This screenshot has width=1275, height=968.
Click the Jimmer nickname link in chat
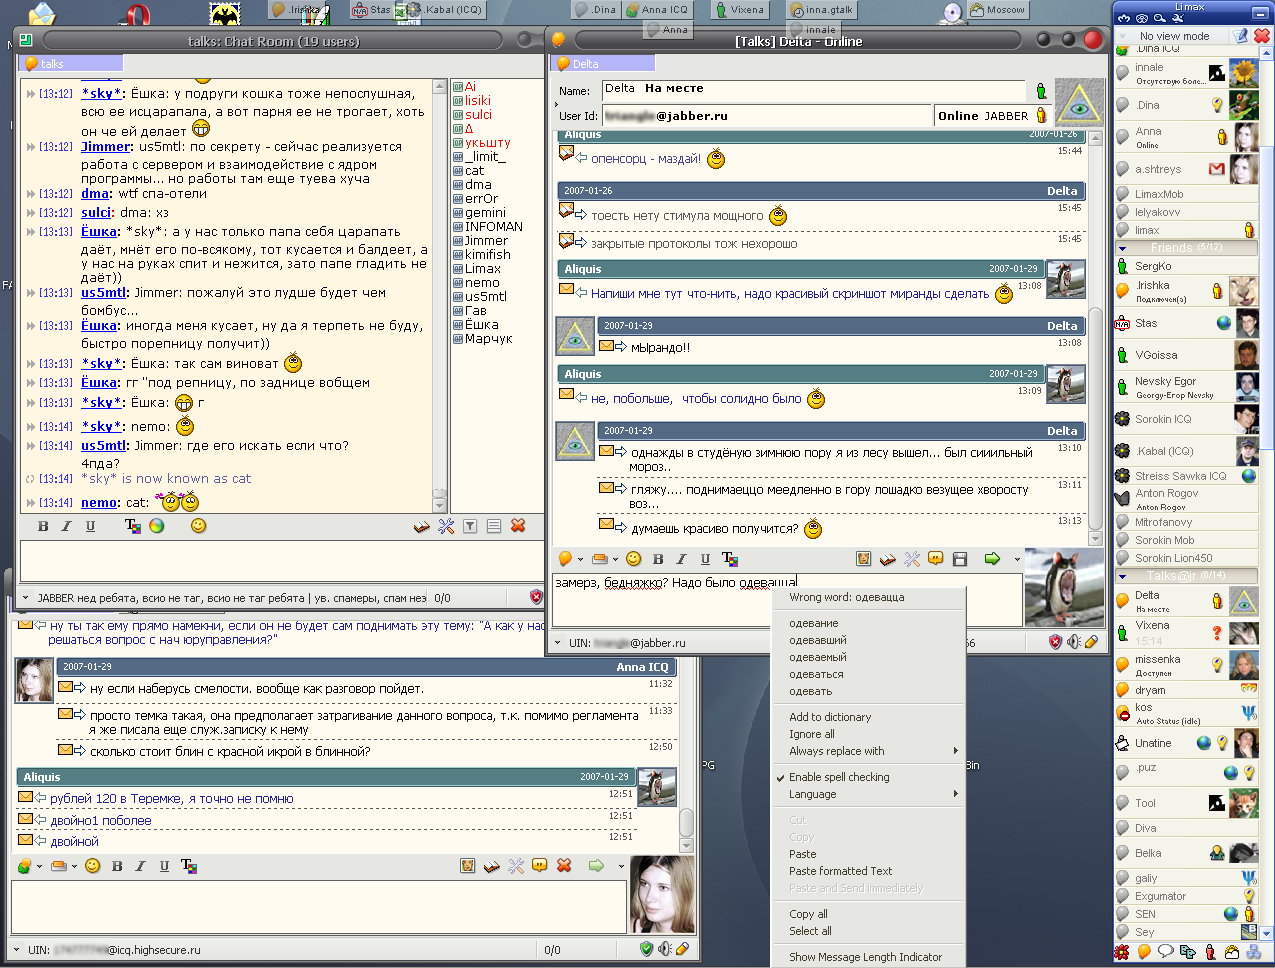tap(105, 147)
